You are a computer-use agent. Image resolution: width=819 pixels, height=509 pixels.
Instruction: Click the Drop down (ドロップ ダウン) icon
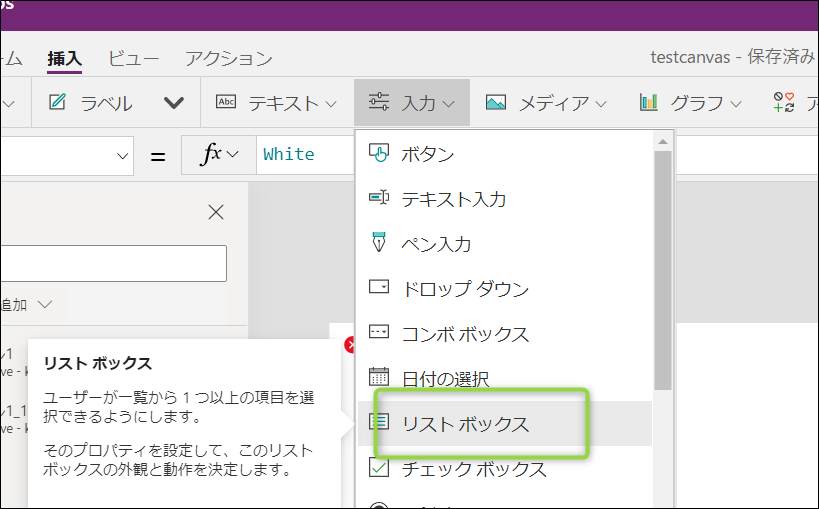pyautogui.click(x=379, y=287)
